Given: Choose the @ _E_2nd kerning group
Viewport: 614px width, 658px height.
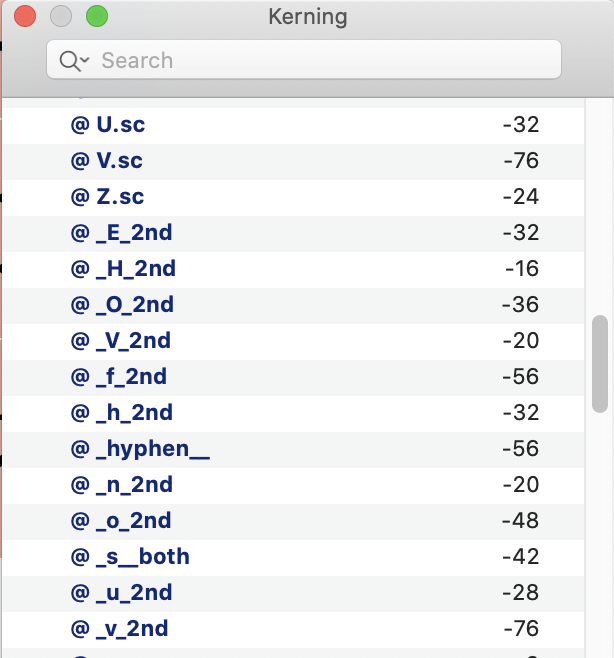Looking at the screenshot, I should 293,234.
